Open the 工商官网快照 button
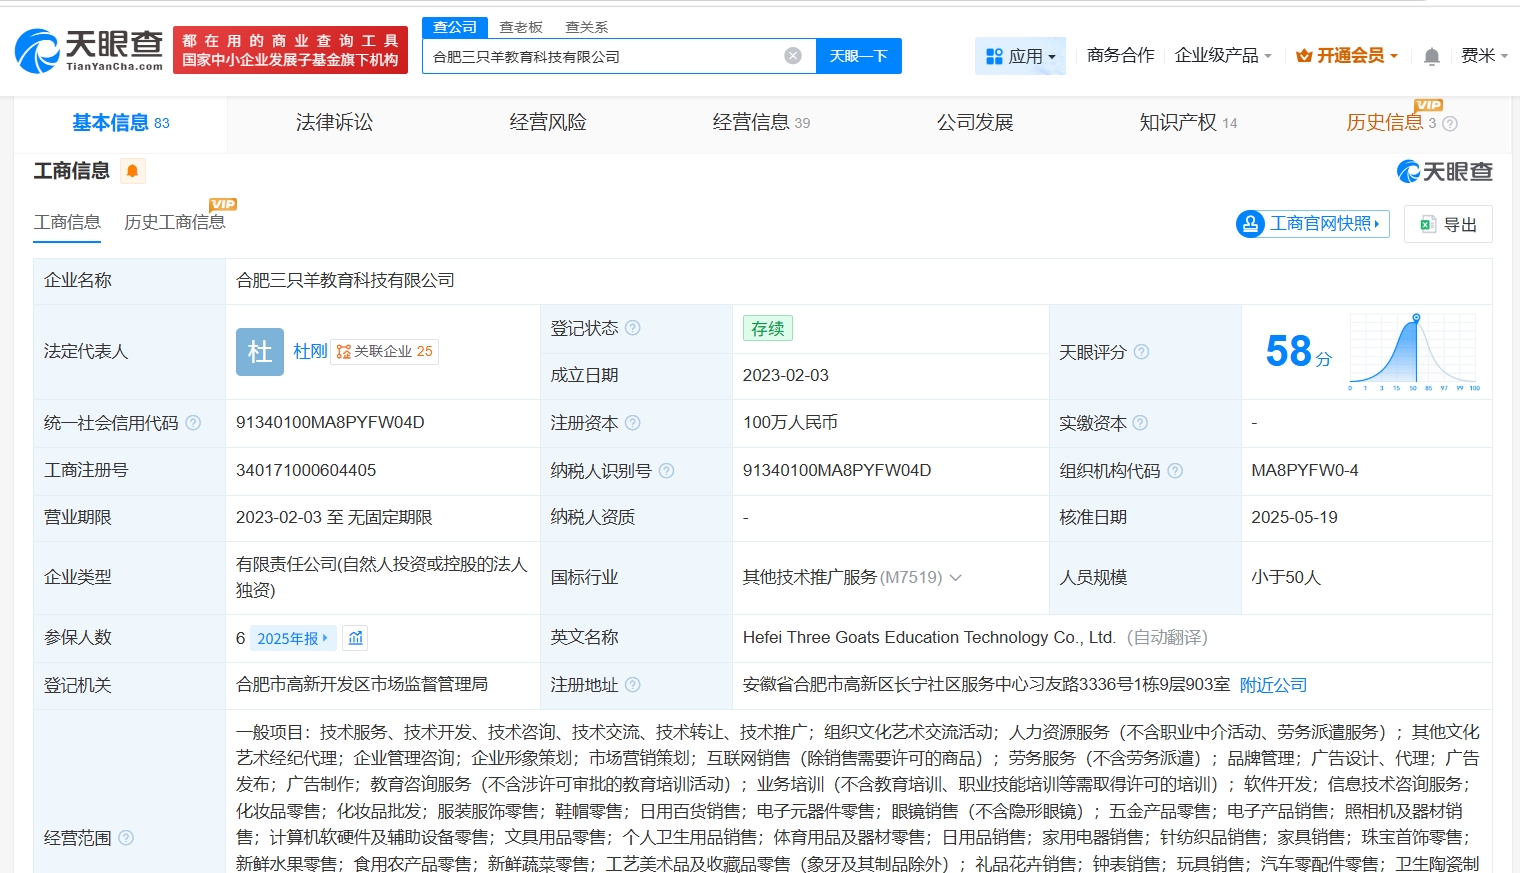 coord(1312,224)
